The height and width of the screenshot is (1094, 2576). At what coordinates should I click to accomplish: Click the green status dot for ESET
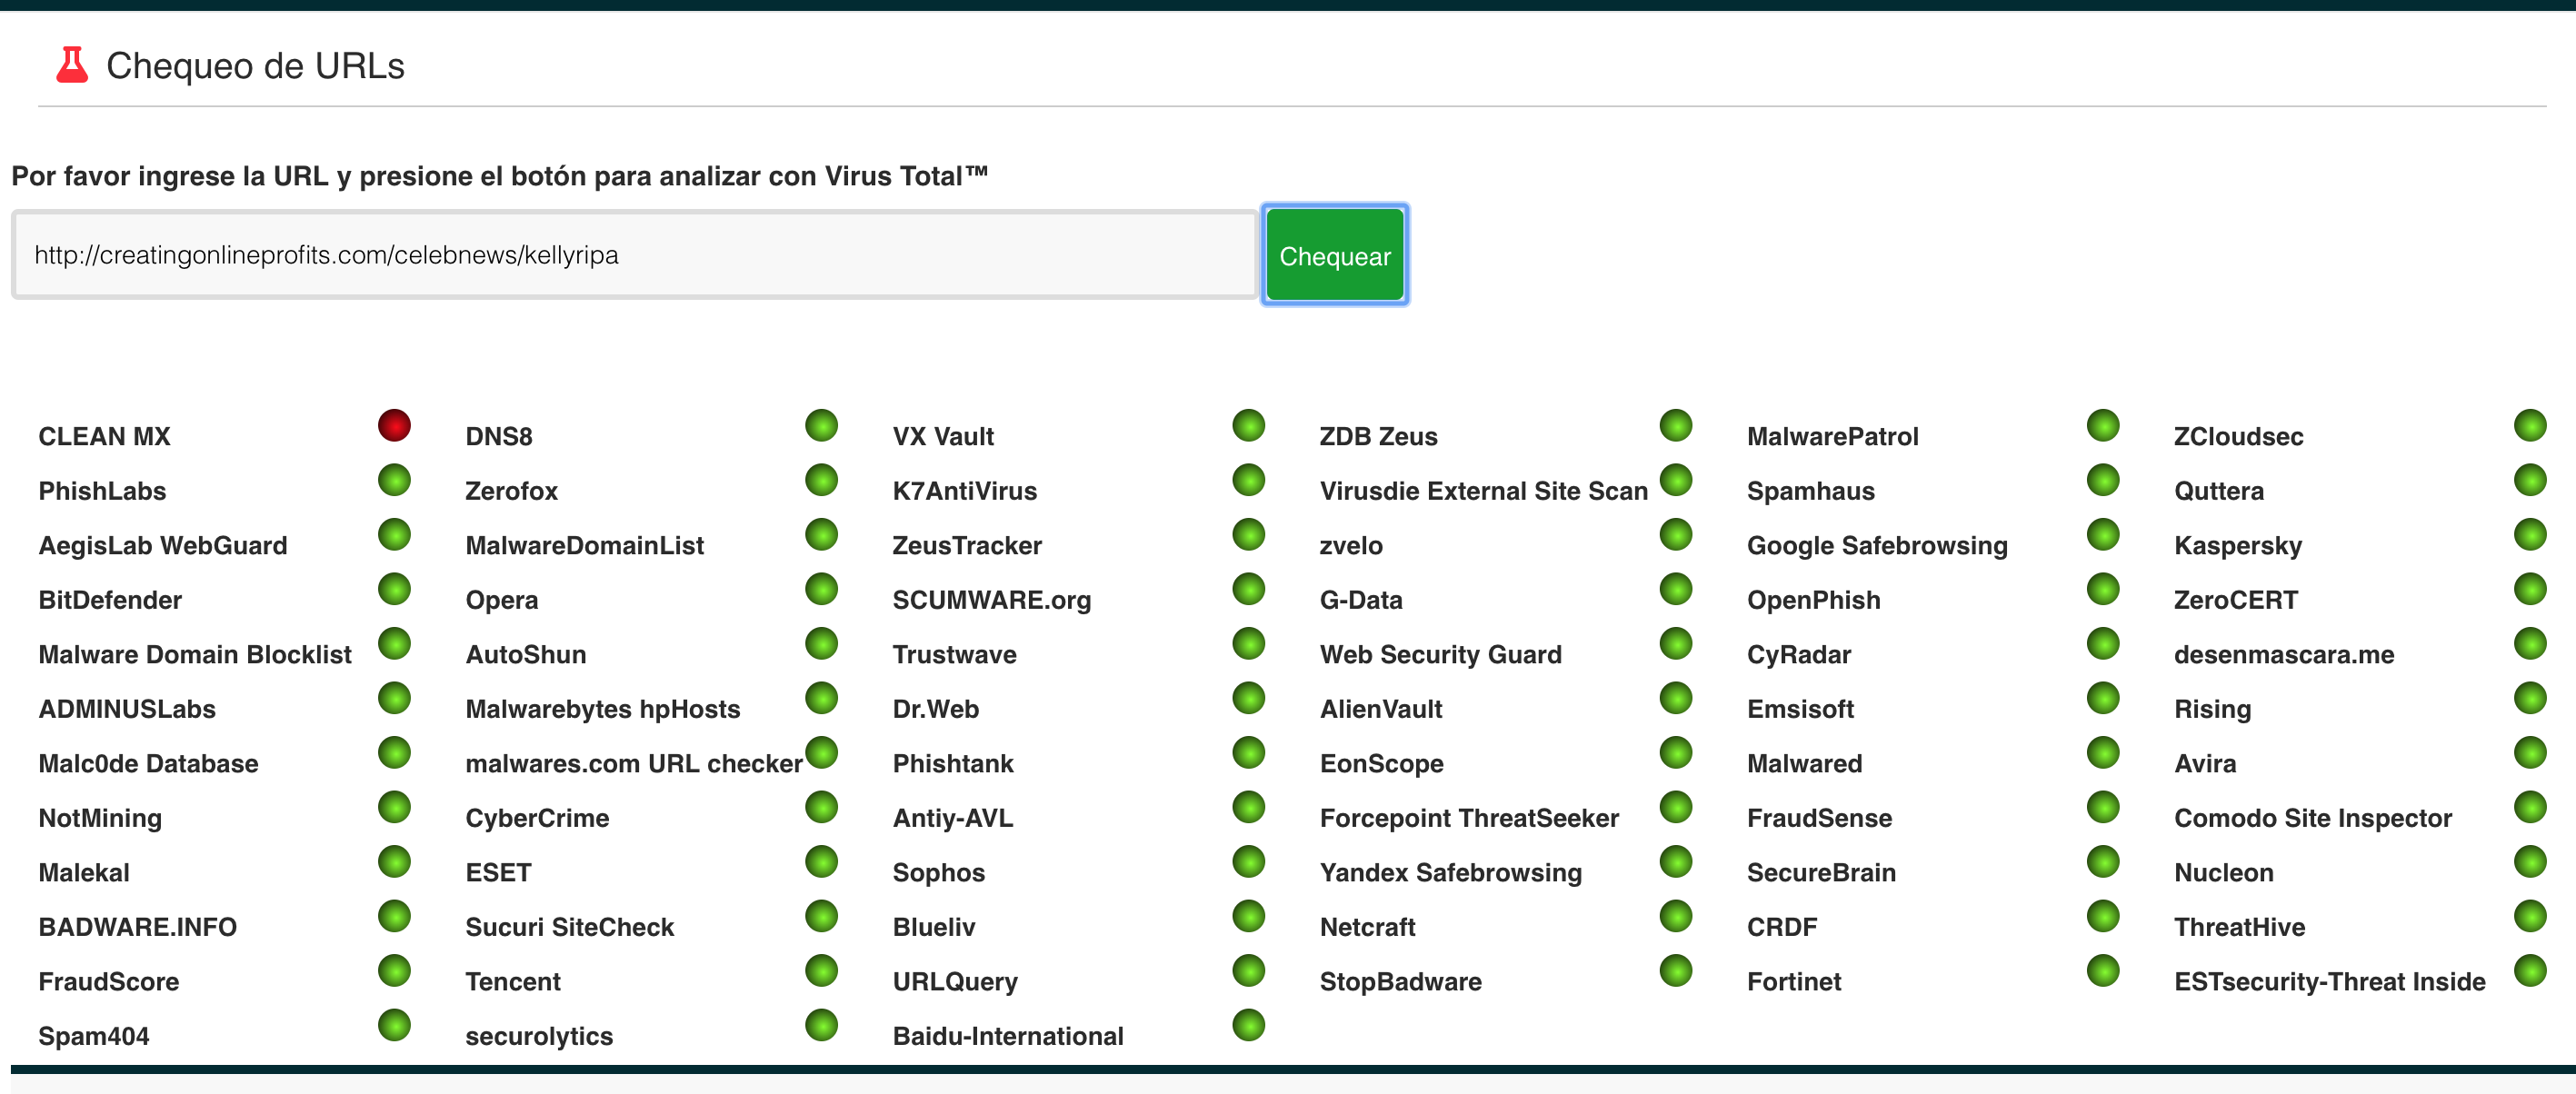(821, 861)
